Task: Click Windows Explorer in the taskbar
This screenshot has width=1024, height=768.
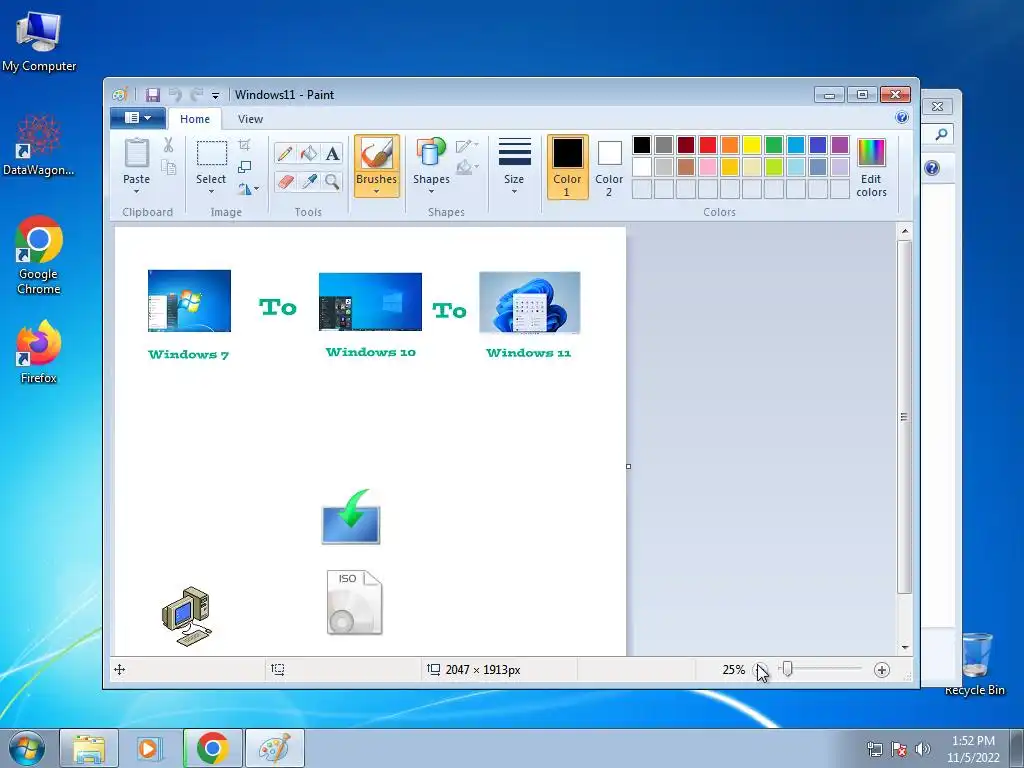Action: click(x=89, y=748)
